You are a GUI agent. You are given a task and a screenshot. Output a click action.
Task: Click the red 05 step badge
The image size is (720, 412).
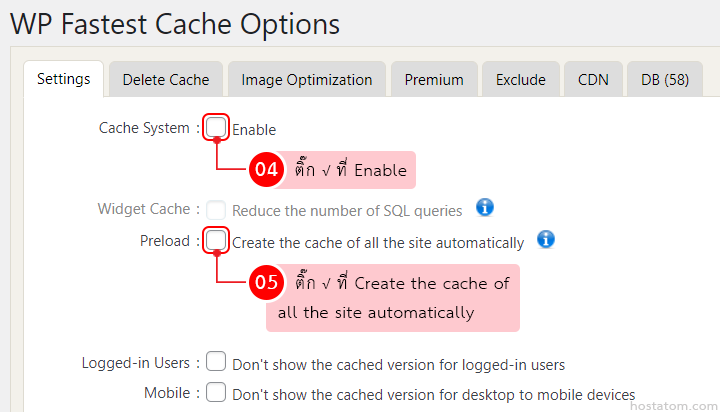coord(266,283)
